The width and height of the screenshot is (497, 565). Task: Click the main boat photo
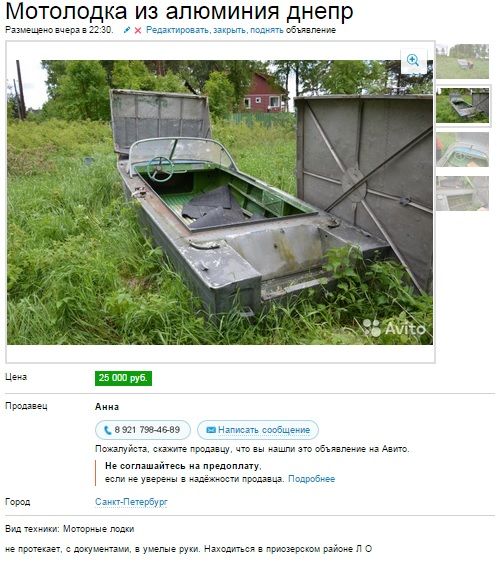pyautogui.click(x=220, y=202)
